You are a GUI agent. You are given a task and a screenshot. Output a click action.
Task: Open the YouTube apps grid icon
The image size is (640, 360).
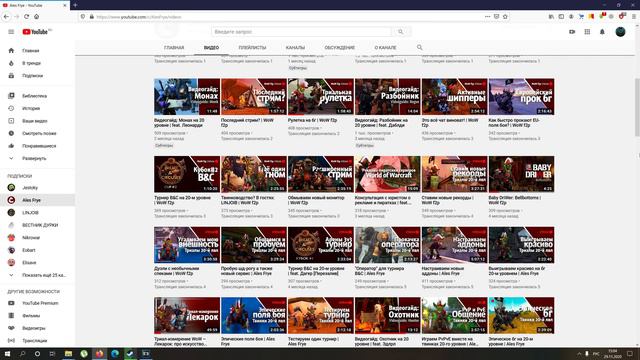pos(587,32)
